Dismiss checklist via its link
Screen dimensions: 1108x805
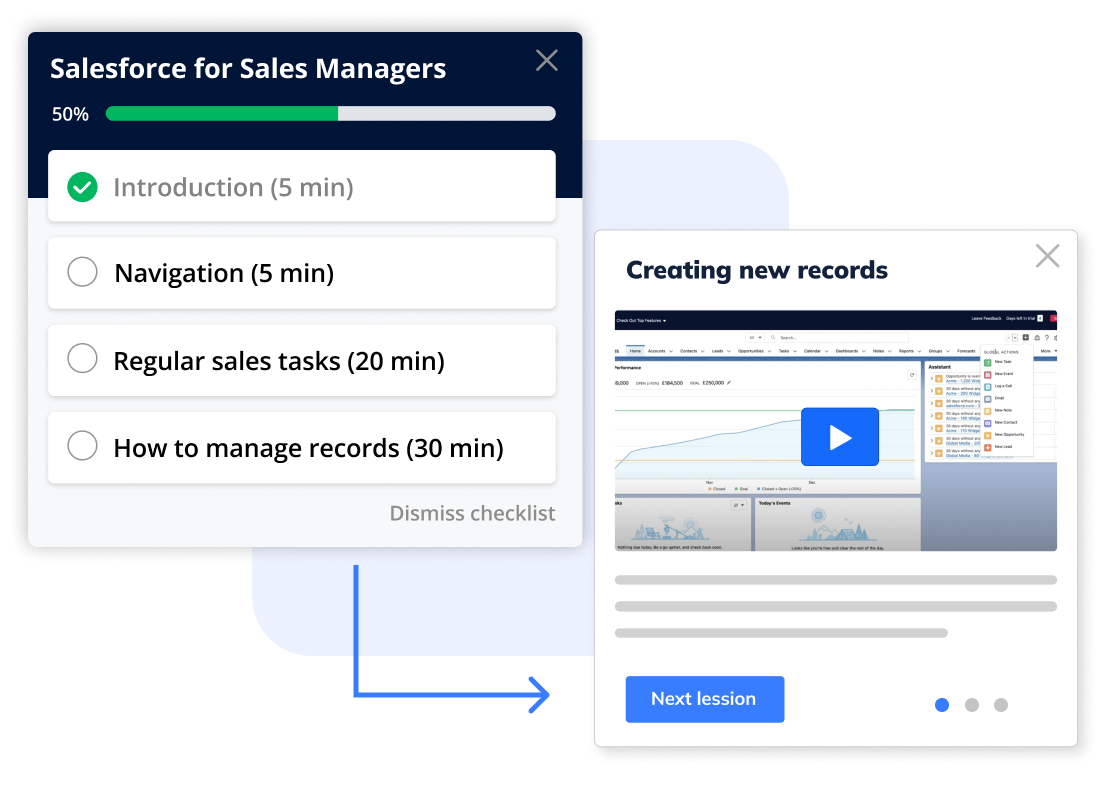pyautogui.click(x=472, y=513)
